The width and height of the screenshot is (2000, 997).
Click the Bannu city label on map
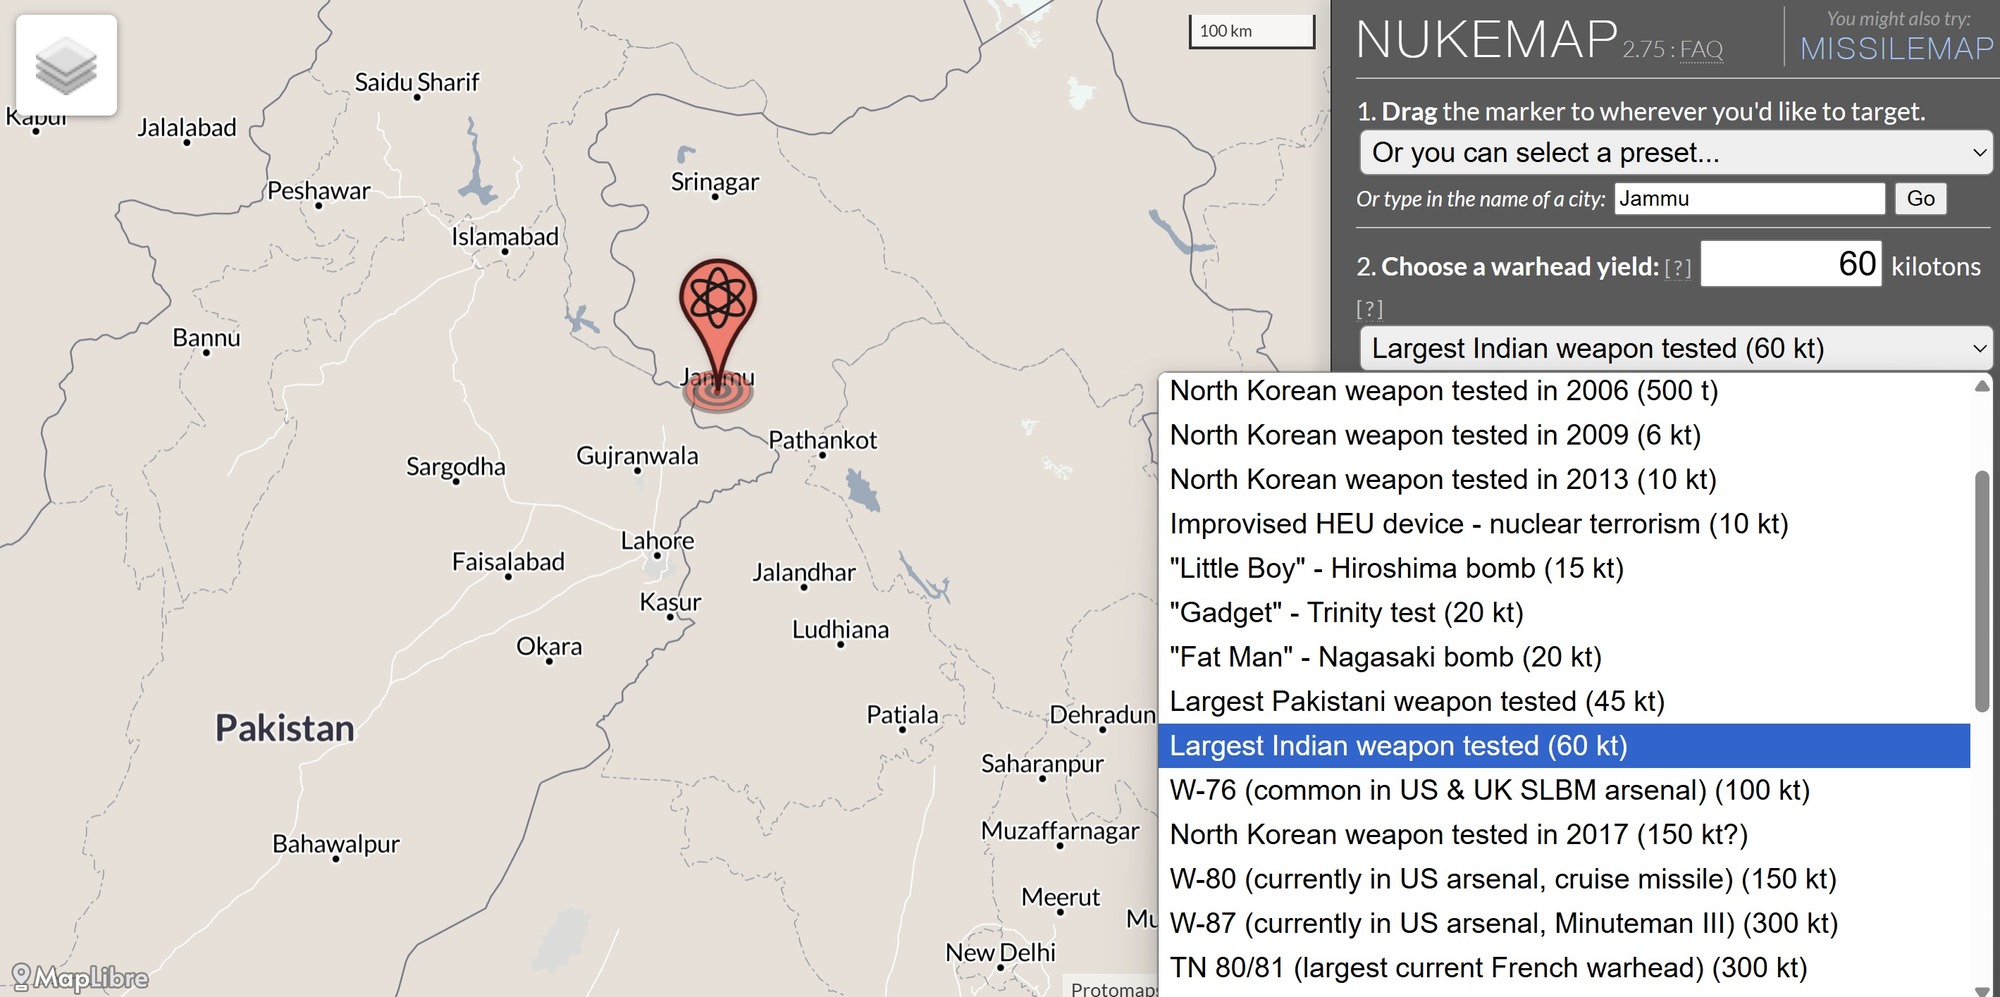pyautogui.click(x=206, y=338)
